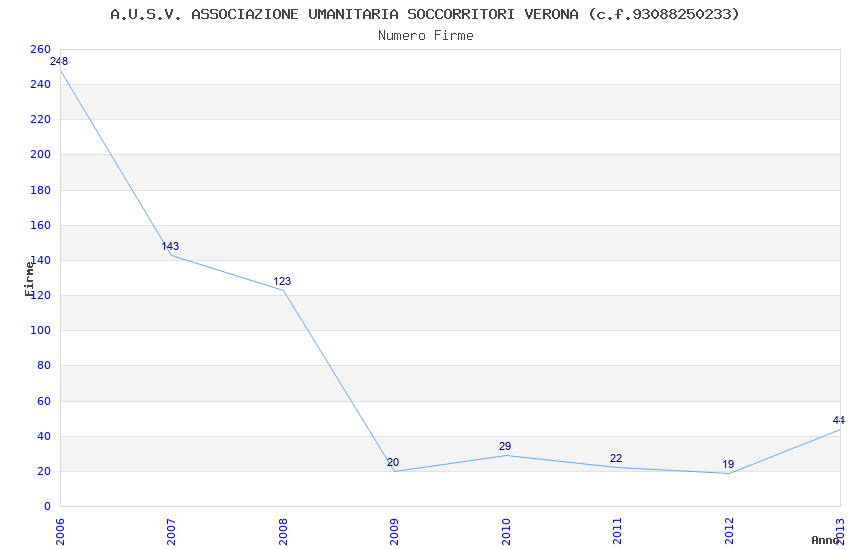Click the y-axis value 180

[41, 190]
